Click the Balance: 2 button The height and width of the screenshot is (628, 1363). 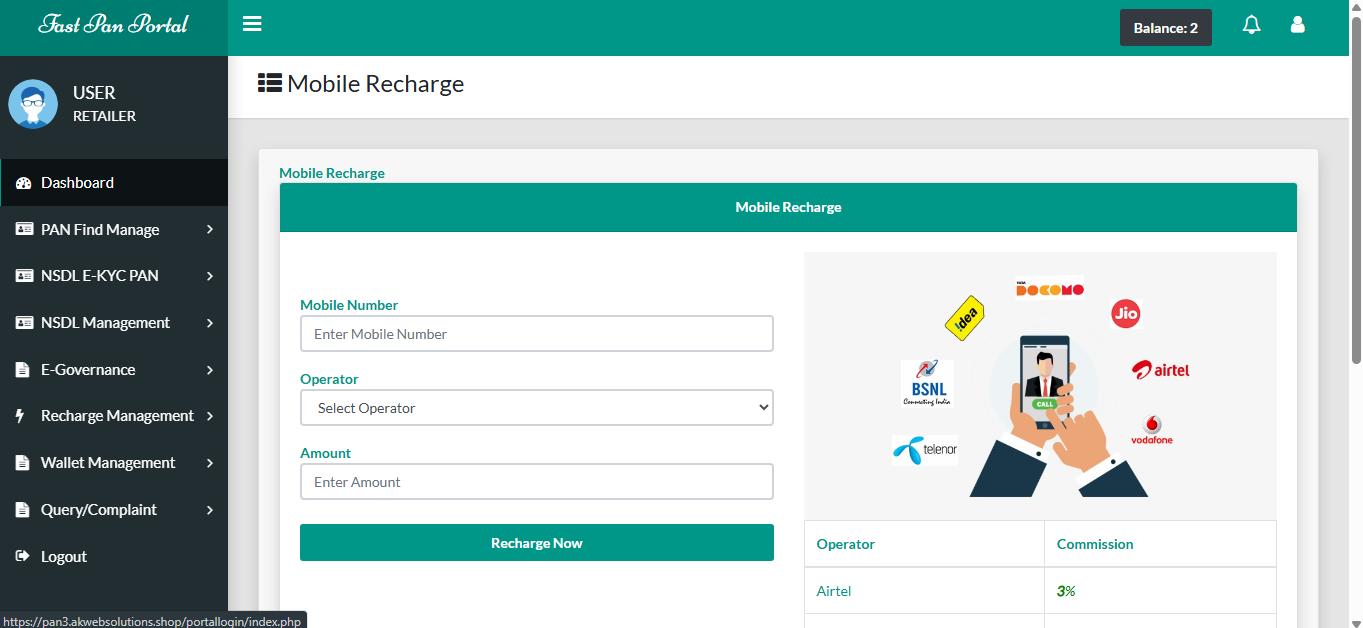1165,28
